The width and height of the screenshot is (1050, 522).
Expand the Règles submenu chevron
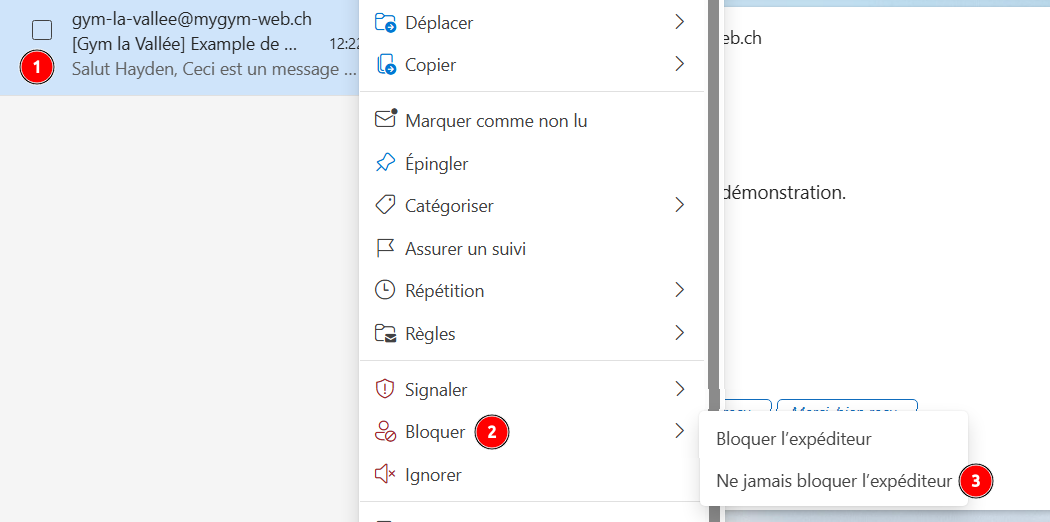tap(679, 333)
